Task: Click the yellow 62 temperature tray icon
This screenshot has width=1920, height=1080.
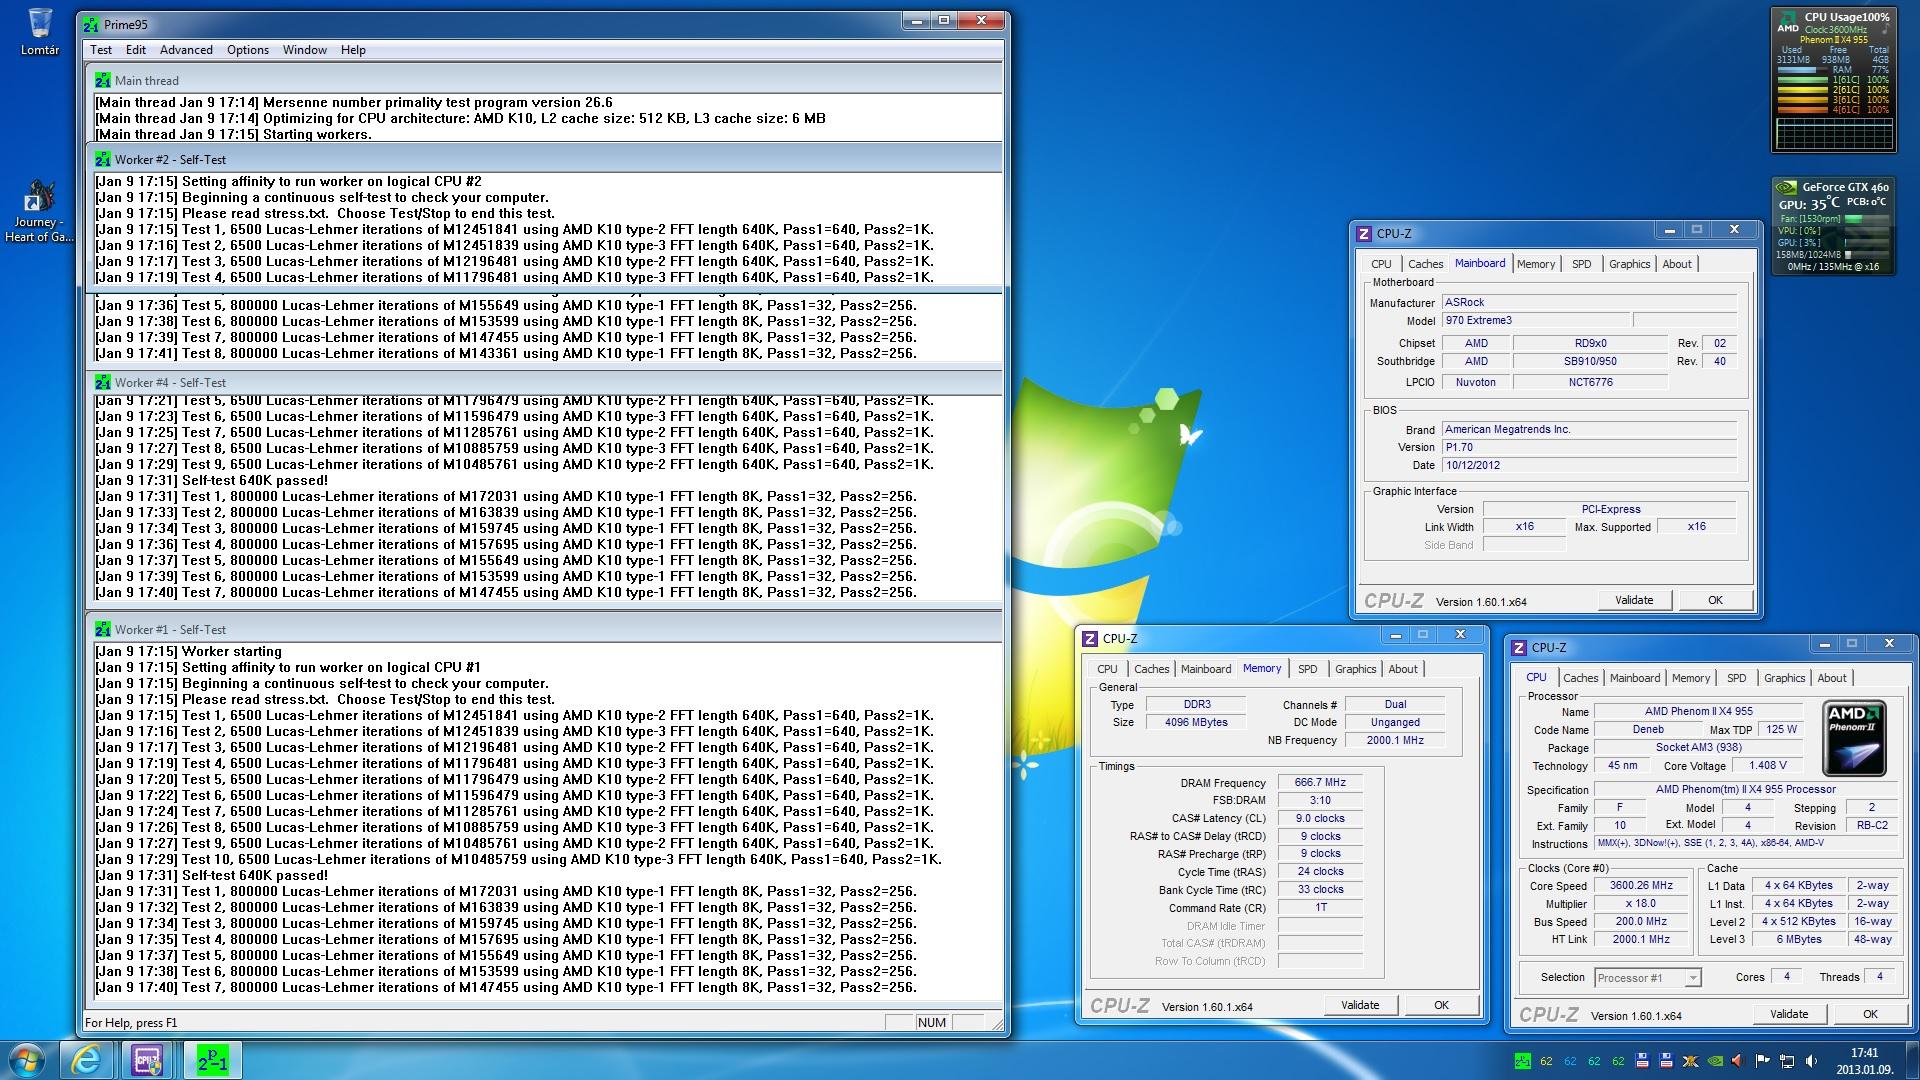Action: point(1546,1061)
